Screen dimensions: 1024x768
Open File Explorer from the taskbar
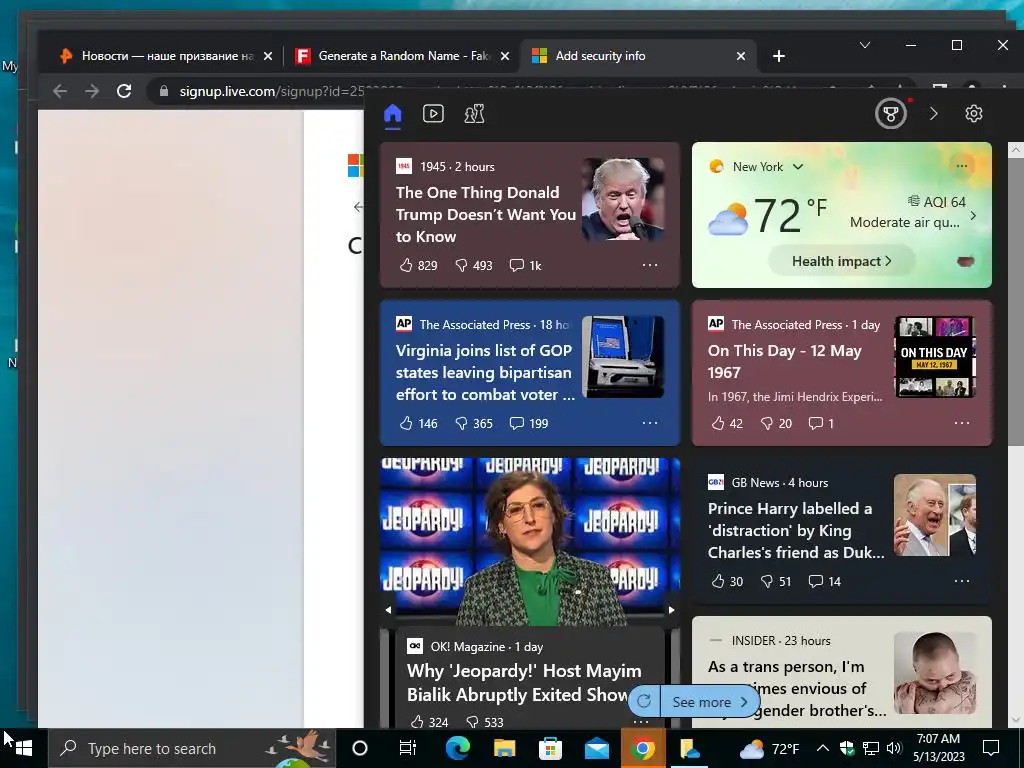coord(504,748)
